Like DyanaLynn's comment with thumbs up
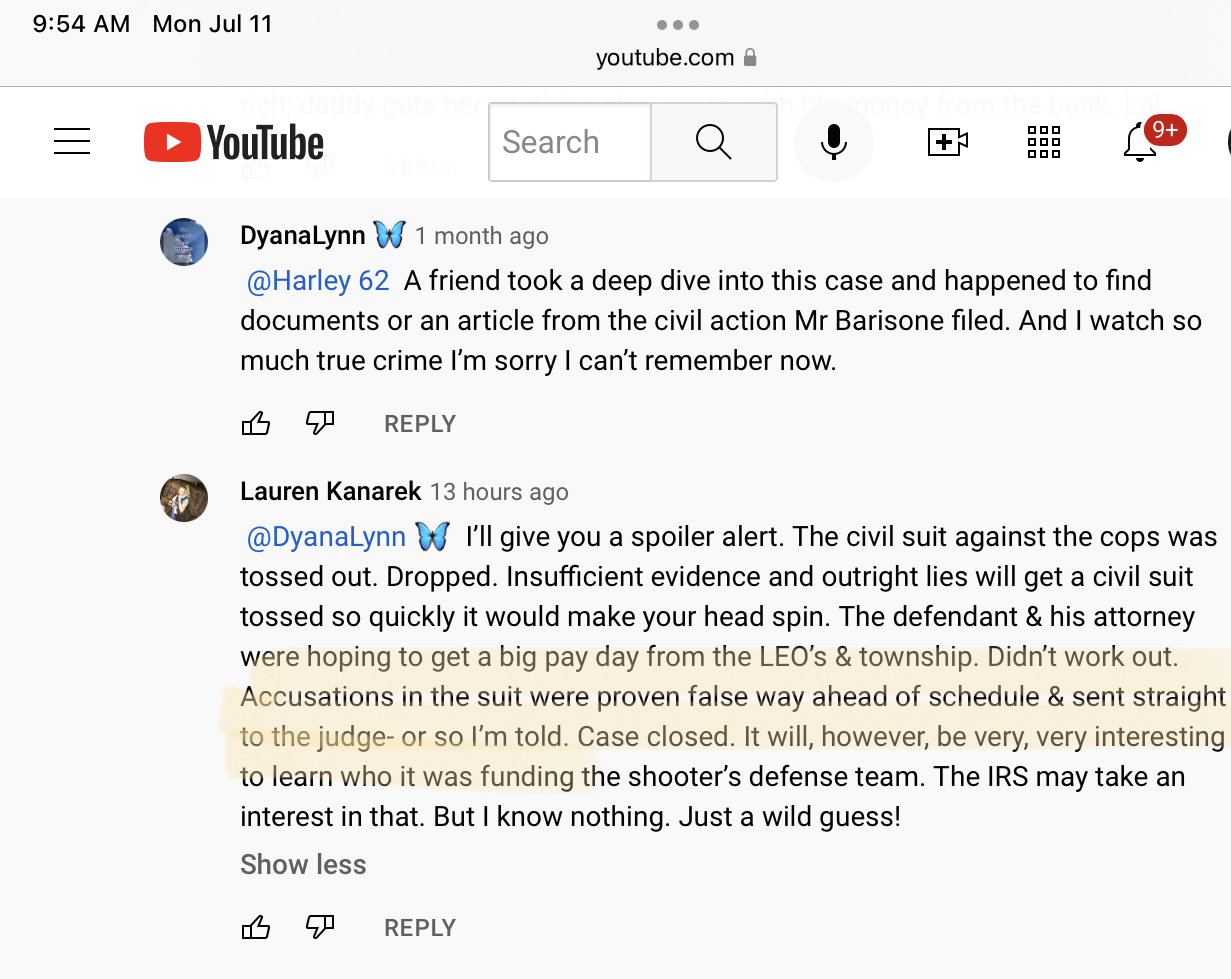Image resolution: width=1231 pixels, height=979 pixels. (x=256, y=424)
